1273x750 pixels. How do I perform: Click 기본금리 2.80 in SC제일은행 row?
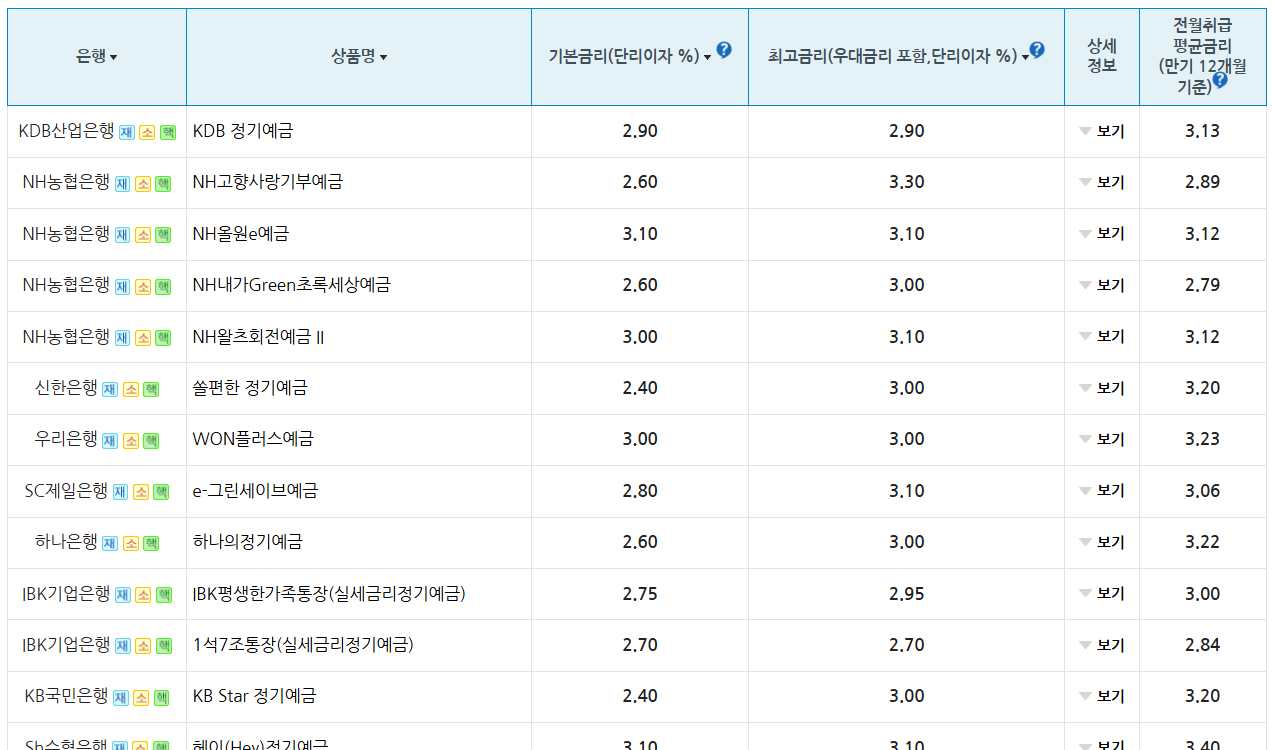pyautogui.click(x=640, y=491)
